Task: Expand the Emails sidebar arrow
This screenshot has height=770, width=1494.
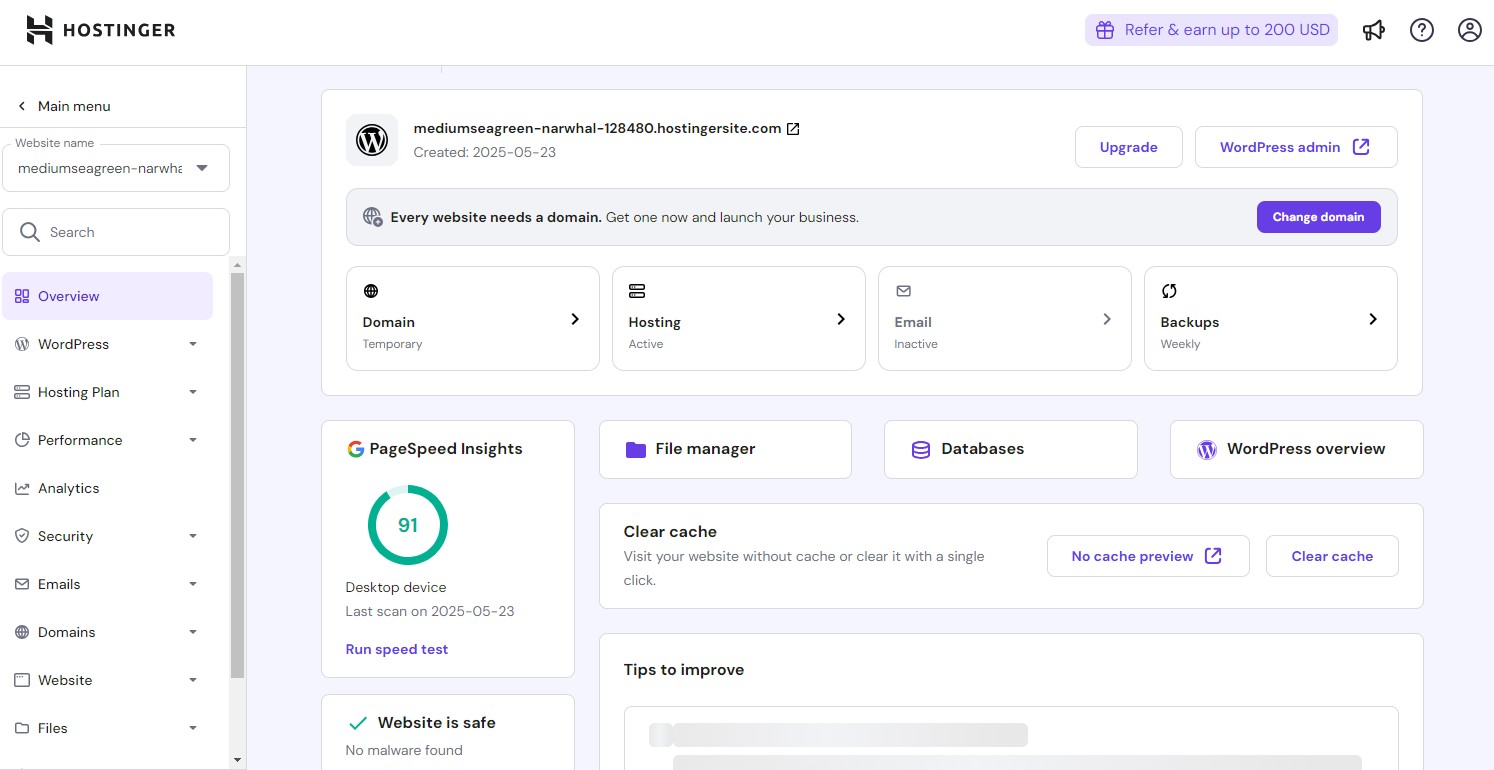Action: coord(193,584)
